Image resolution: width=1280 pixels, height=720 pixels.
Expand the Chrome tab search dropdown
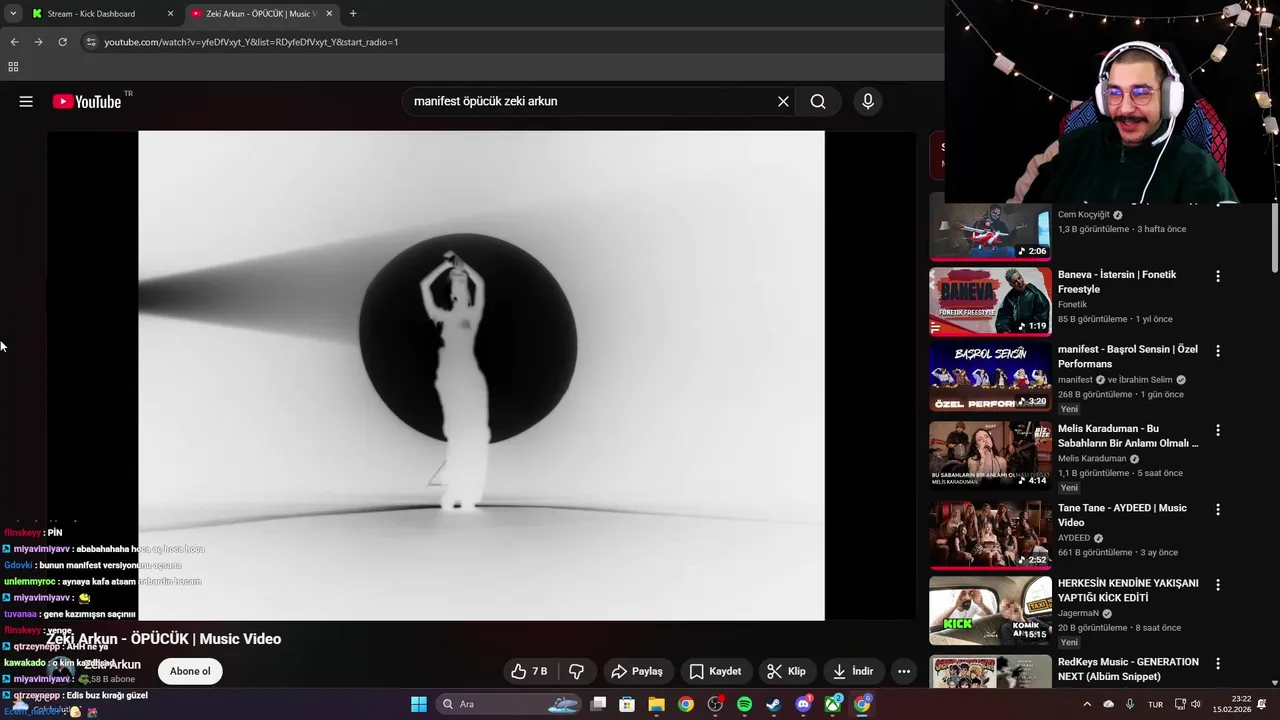tap(12, 14)
